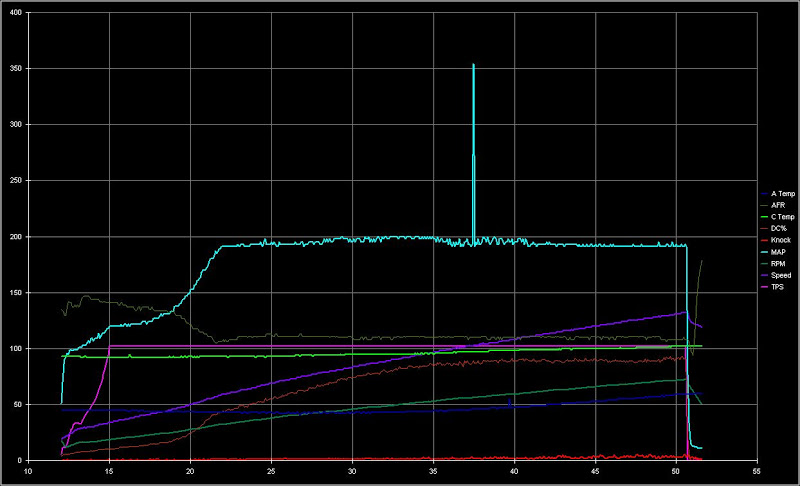Image resolution: width=800 pixels, height=486 pixels.
Task: Click the 100 label on the vertical axis
Action: tap(16, 348)
